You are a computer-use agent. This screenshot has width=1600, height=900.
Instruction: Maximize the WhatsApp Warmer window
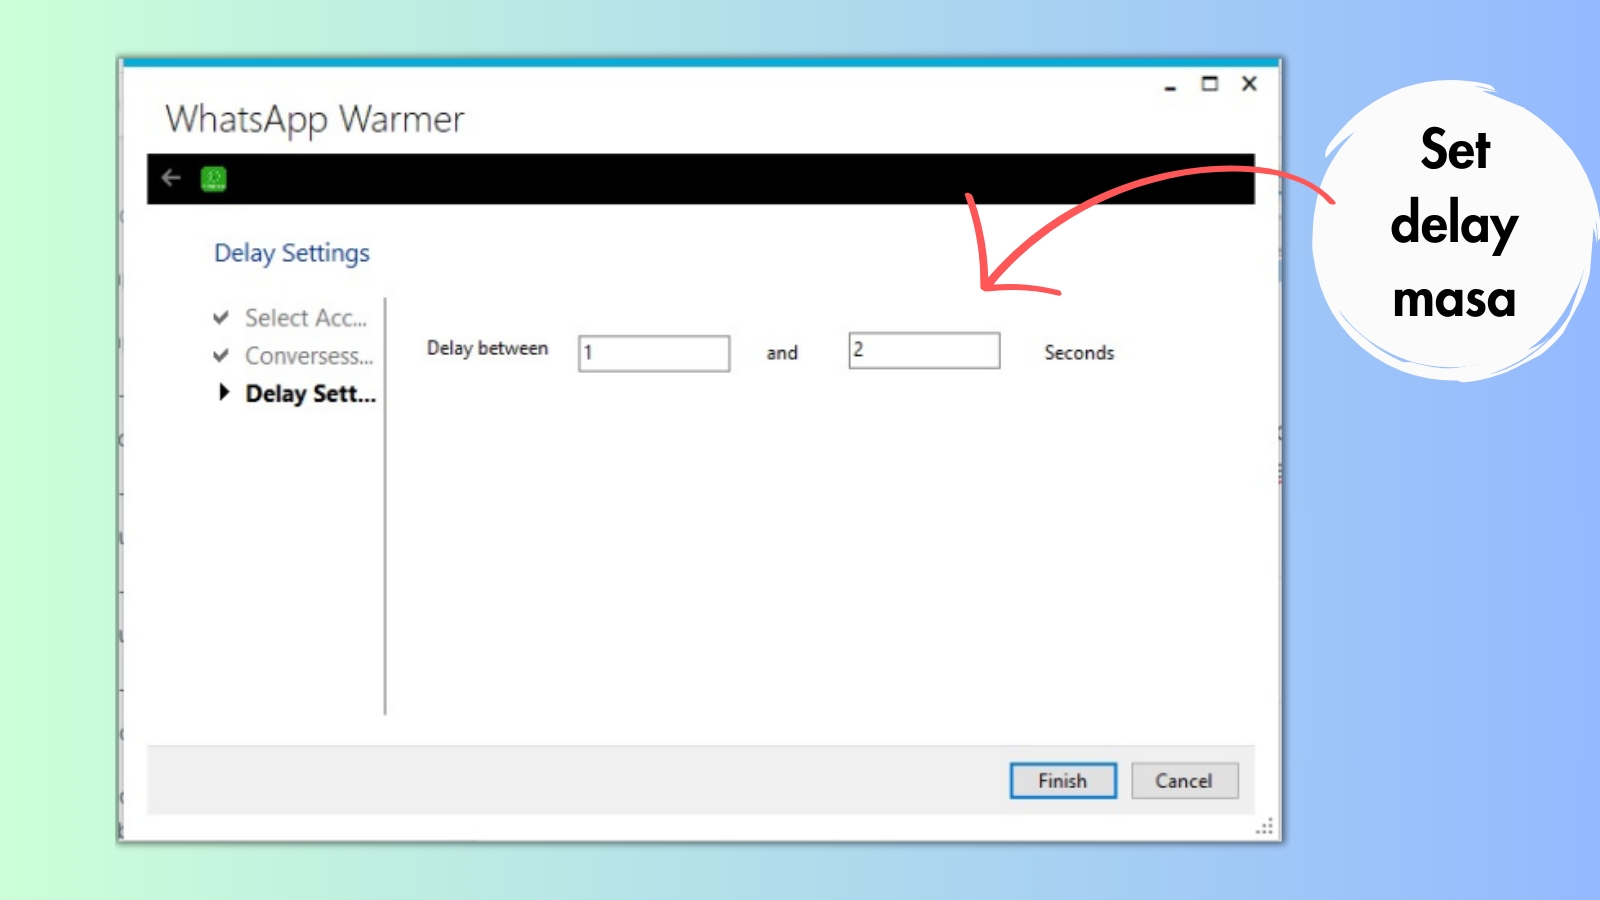pyautogui.click(x=1210, y=84)
